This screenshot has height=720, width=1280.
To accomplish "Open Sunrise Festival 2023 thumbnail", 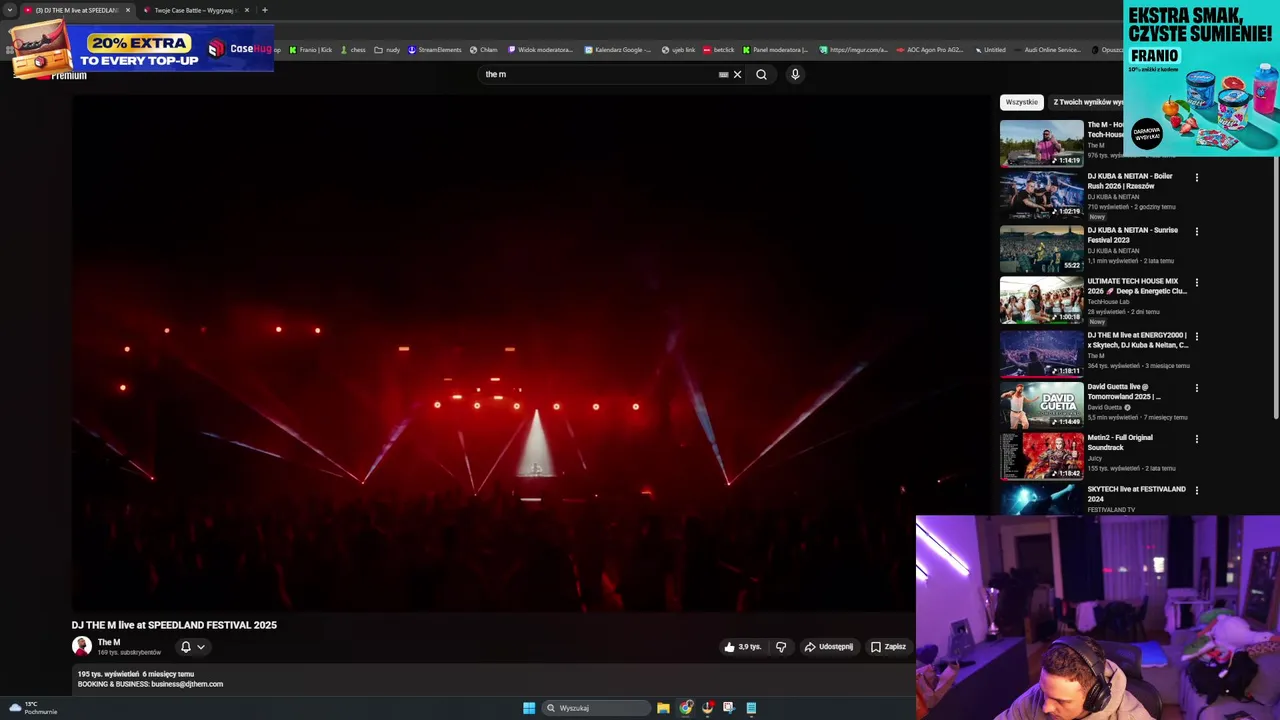I will click(x=1041, y=249).
